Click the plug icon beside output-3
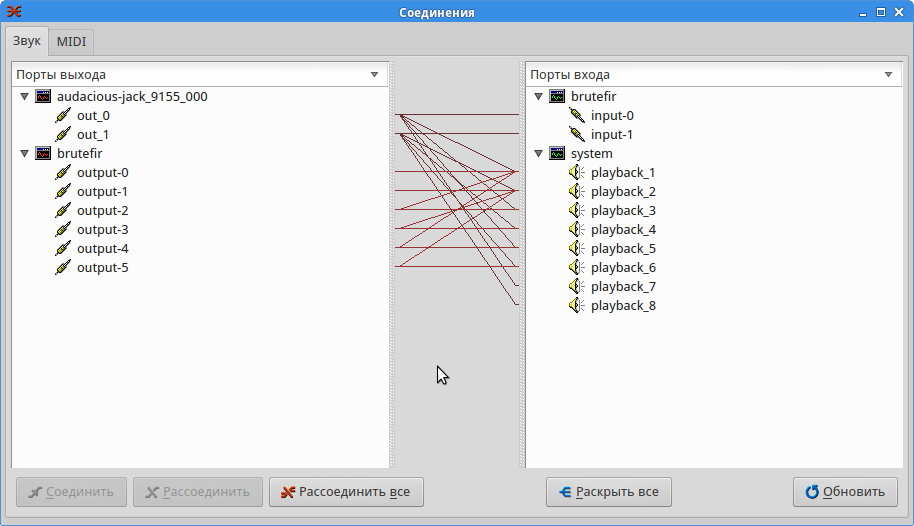 63,230
